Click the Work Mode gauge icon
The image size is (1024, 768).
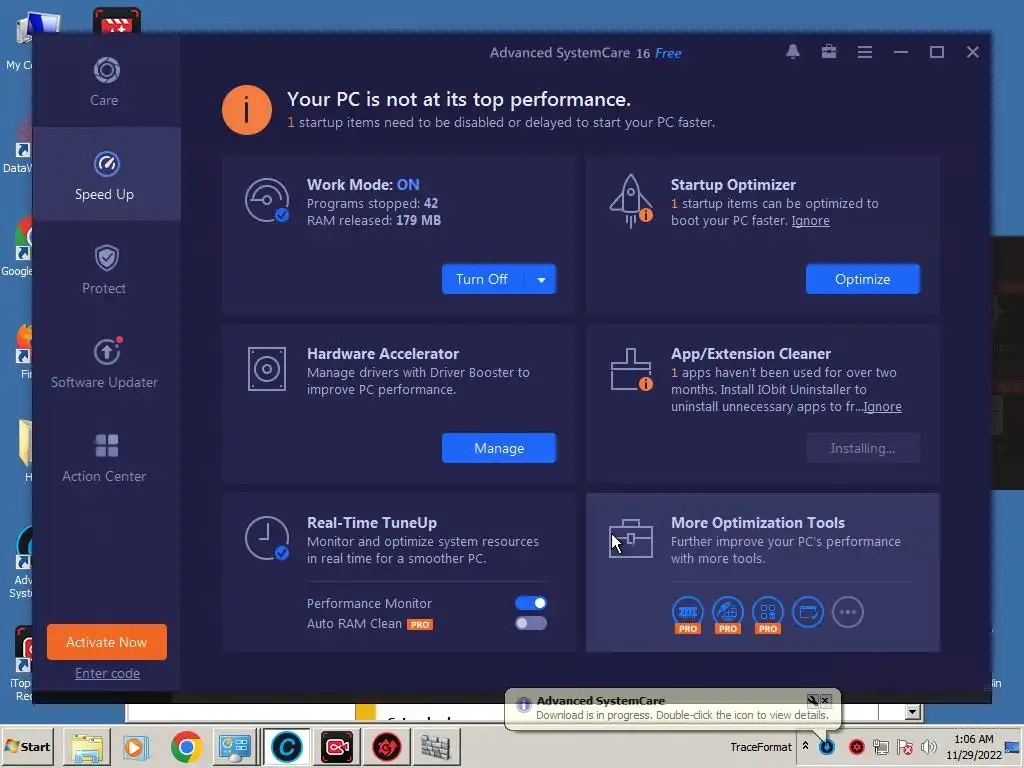click(267, 200)
